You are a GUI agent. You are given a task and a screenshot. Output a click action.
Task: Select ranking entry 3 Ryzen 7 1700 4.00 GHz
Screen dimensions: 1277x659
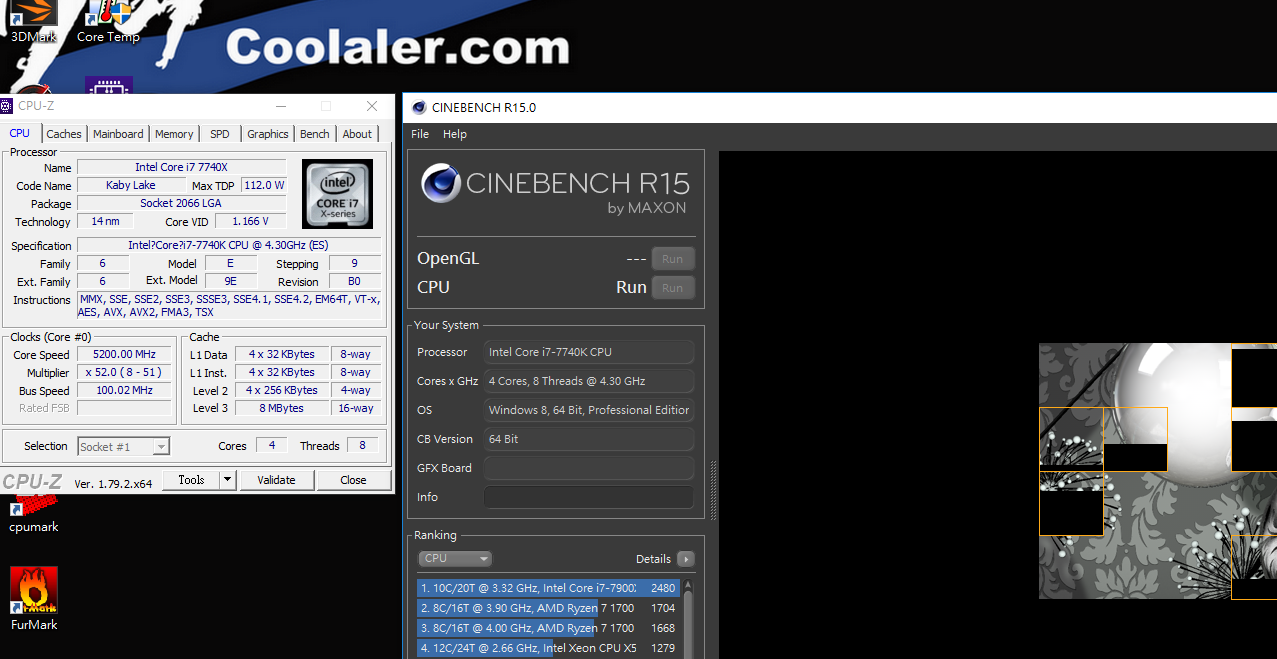[548, 628]
